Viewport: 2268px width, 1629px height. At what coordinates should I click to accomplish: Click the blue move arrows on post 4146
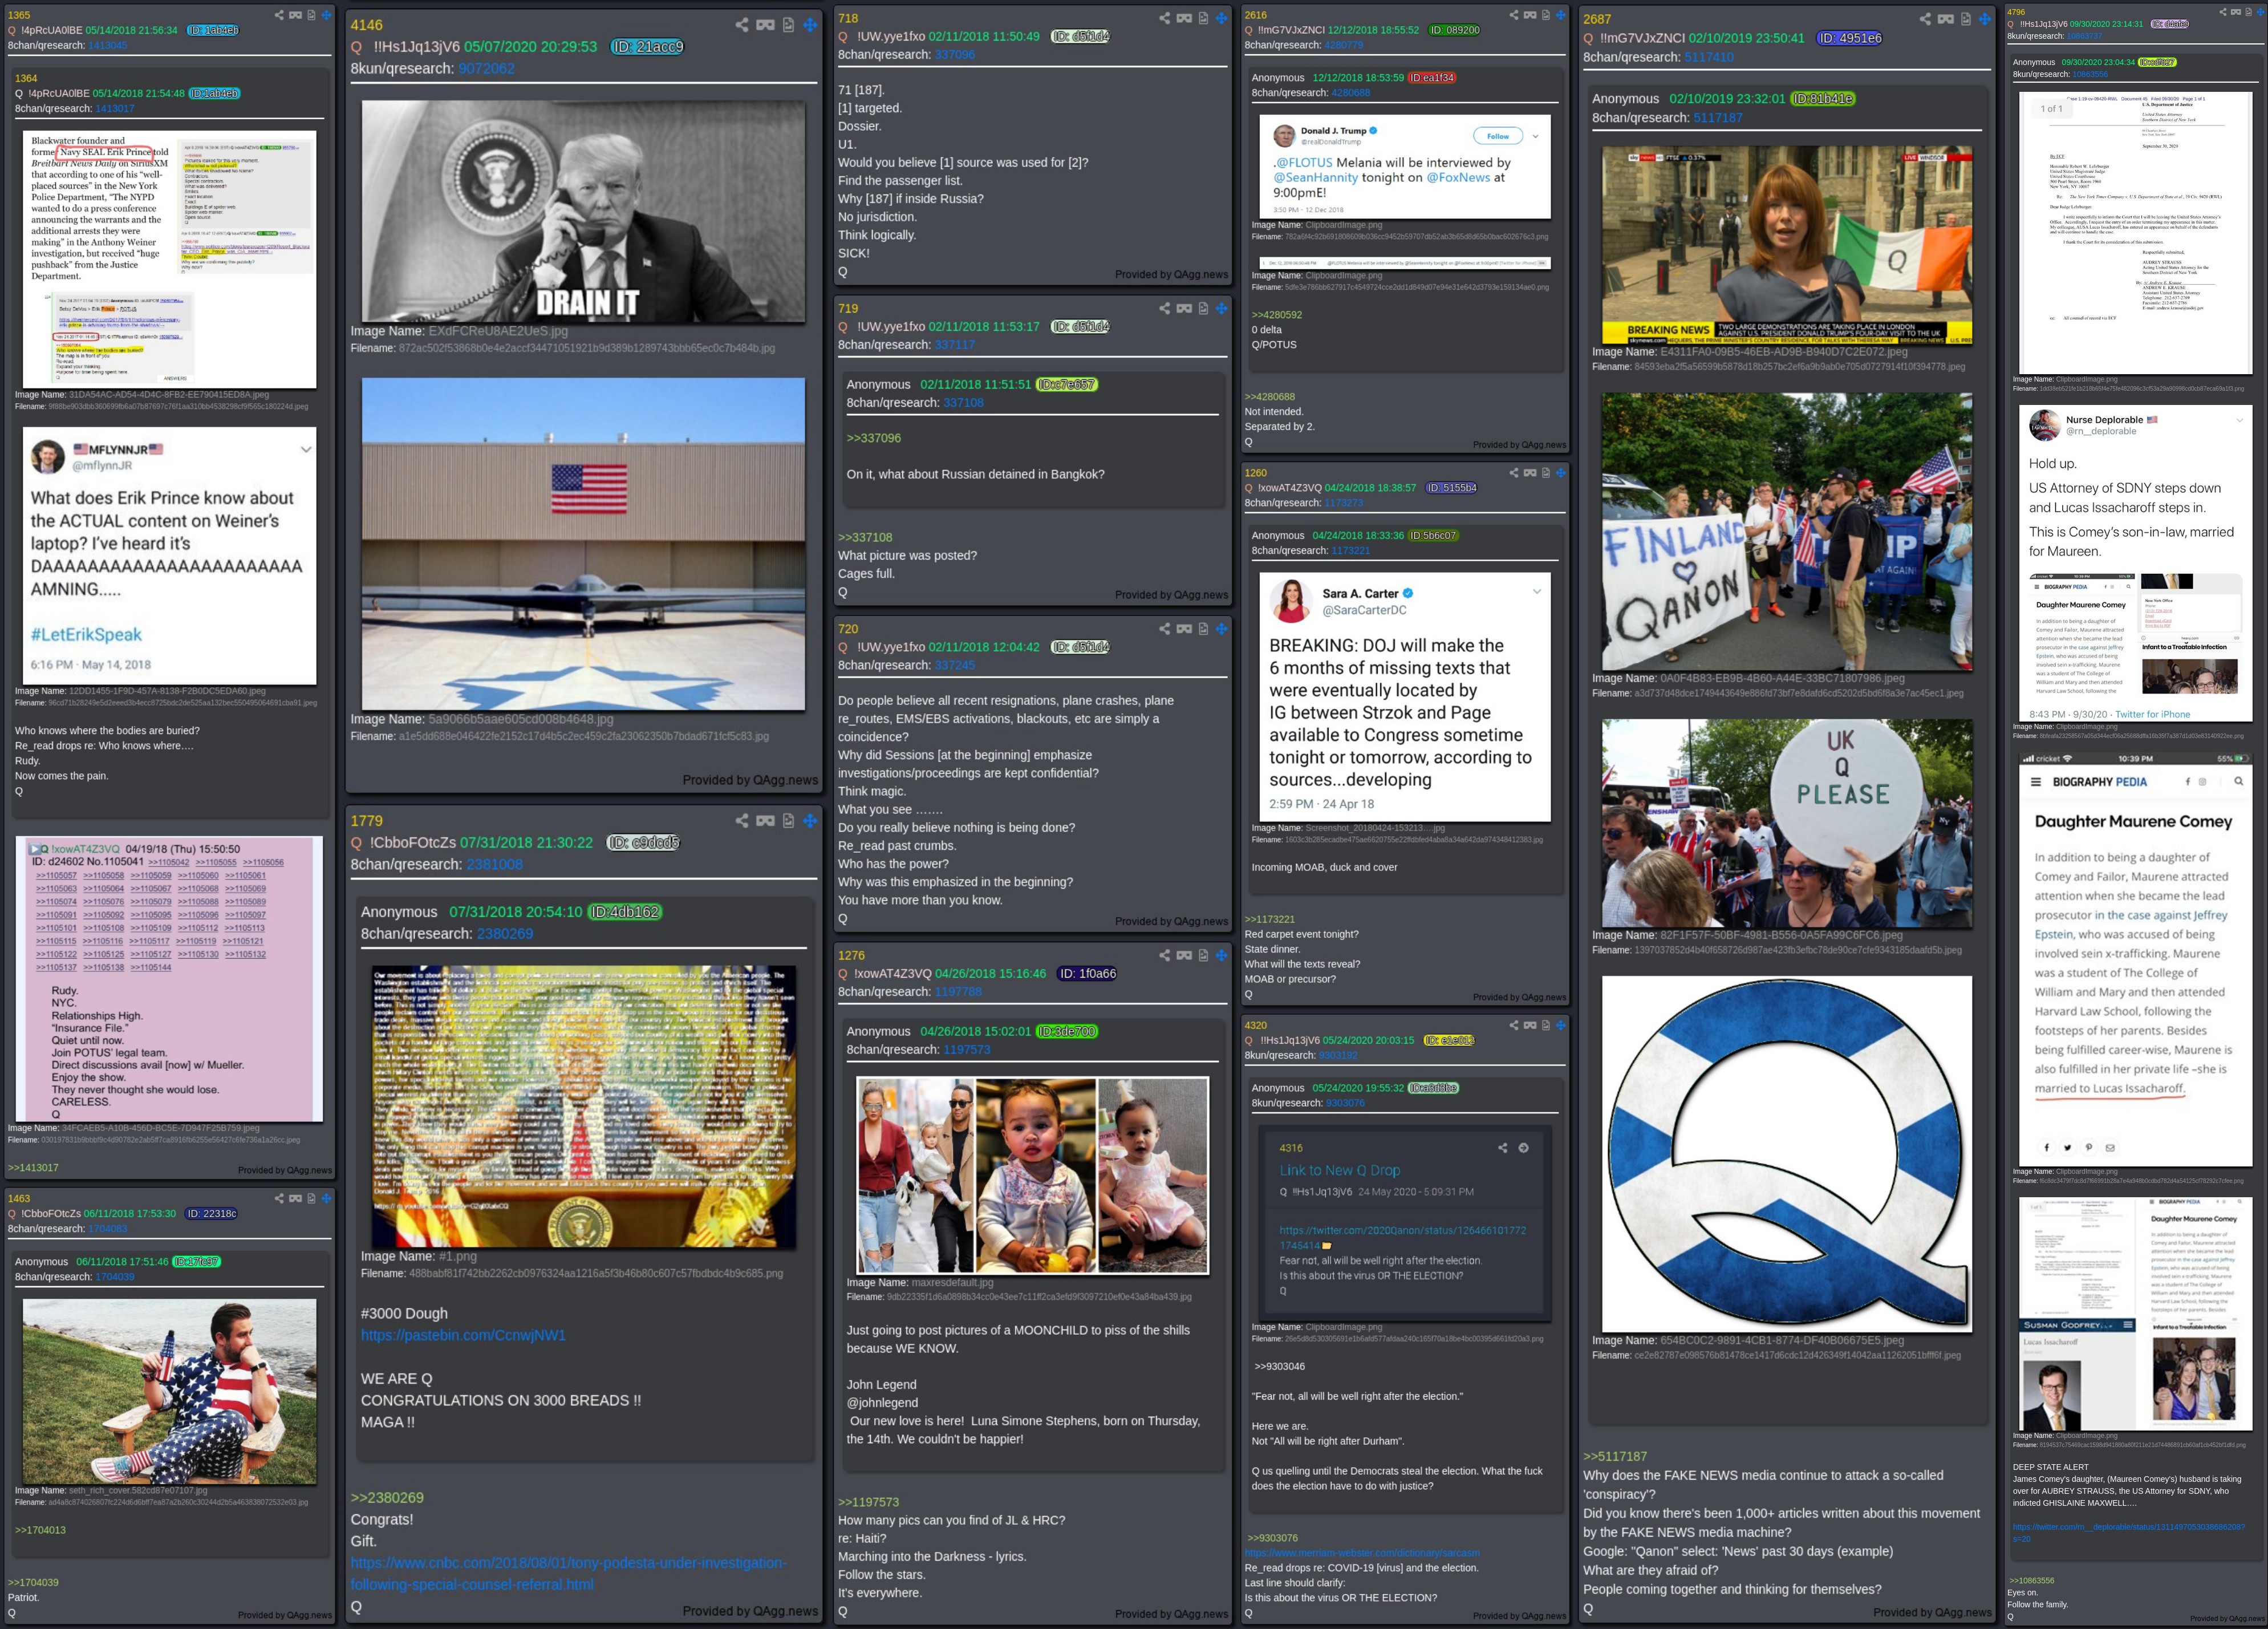810,25
